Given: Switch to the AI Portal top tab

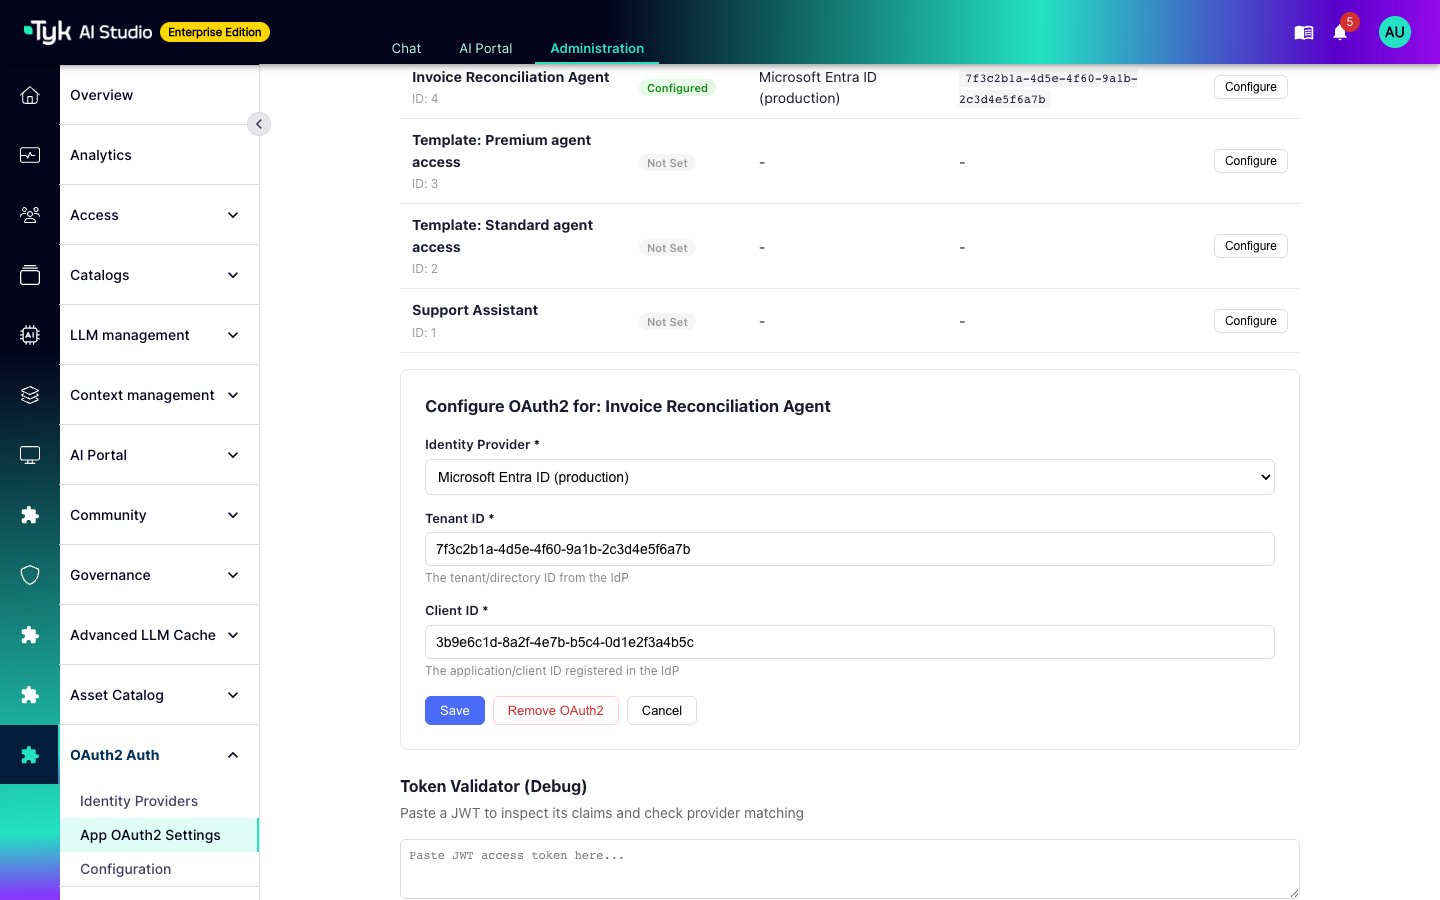Looking at the screenshot, I should 486,48.
